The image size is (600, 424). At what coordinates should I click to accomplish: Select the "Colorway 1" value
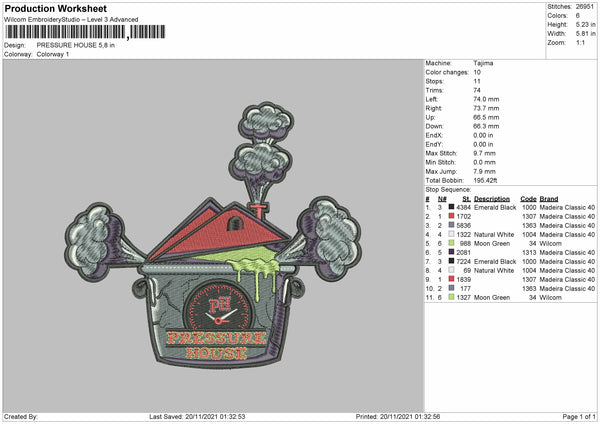point(53,54)
